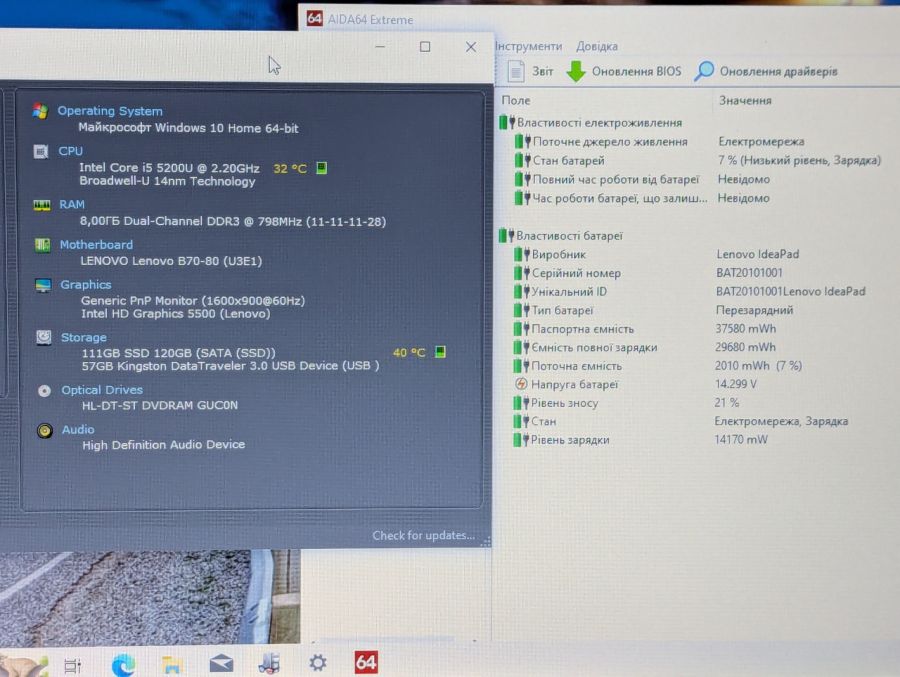Click the AIDA64 icon in the taskbar
This screenshot has height=677, width=900.
[366, 663]
